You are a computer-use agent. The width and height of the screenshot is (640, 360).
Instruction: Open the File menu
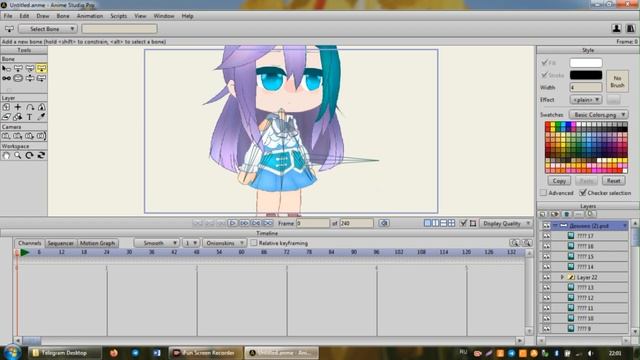(8, 16)
